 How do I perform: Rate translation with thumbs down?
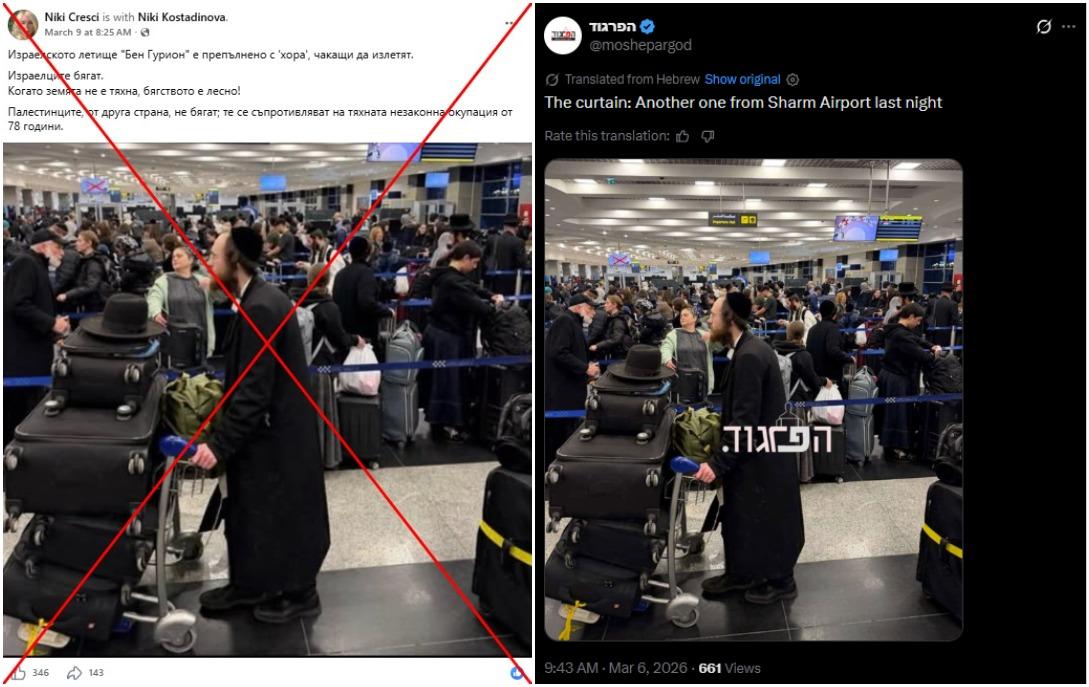708,136
